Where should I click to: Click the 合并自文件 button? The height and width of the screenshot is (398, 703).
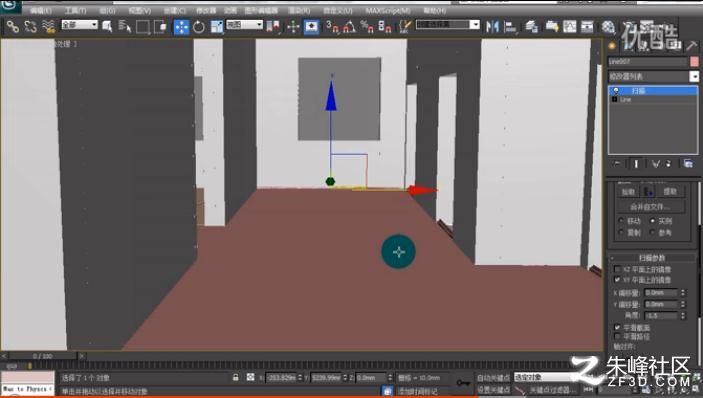pyautogui.click(x=650, y=207)
